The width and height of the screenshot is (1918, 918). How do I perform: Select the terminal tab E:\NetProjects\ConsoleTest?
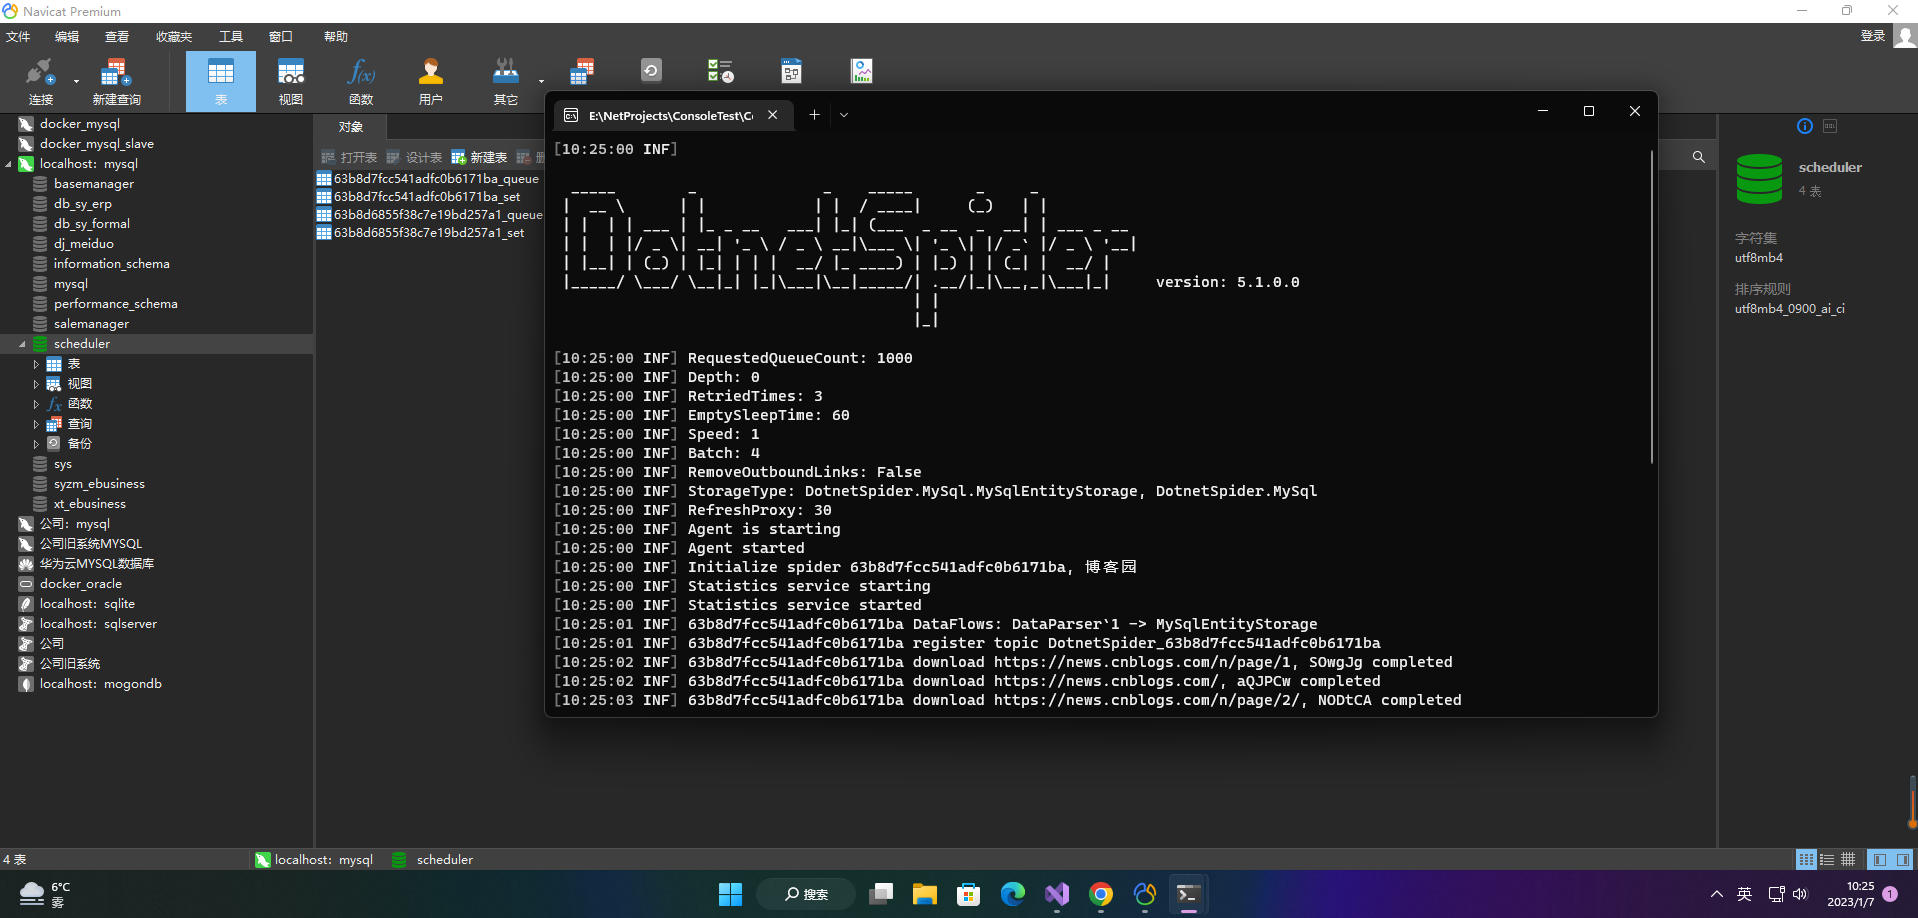[x=671, y=115]
